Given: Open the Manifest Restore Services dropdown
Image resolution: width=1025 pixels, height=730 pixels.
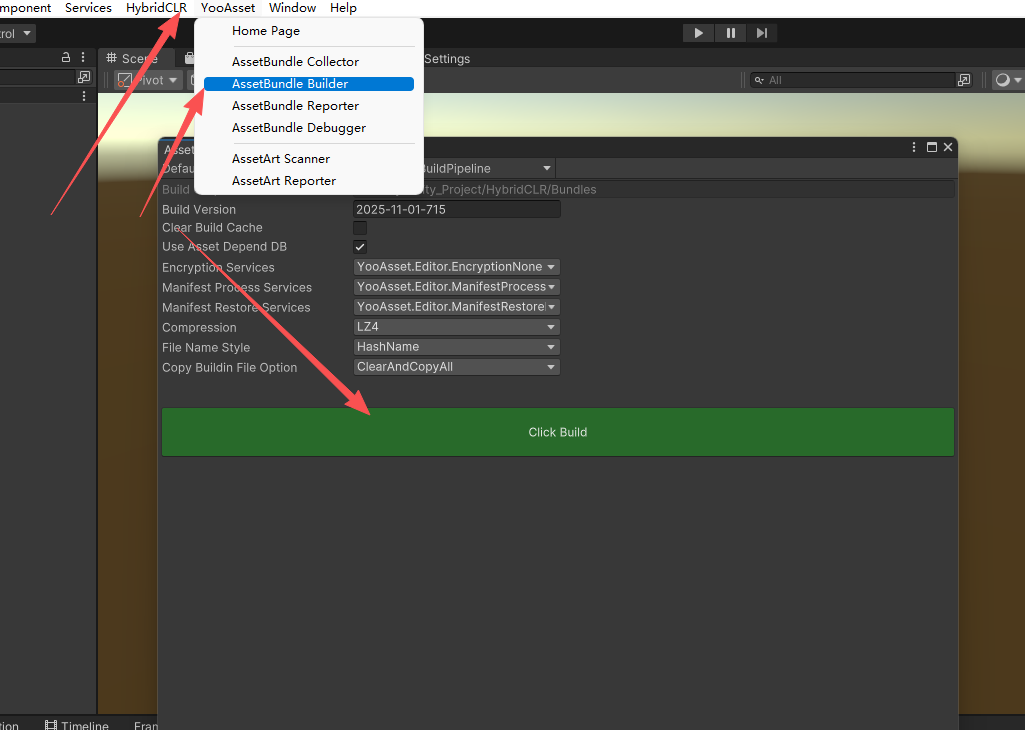Looking at the screenshot, I should tap(456, 307).
